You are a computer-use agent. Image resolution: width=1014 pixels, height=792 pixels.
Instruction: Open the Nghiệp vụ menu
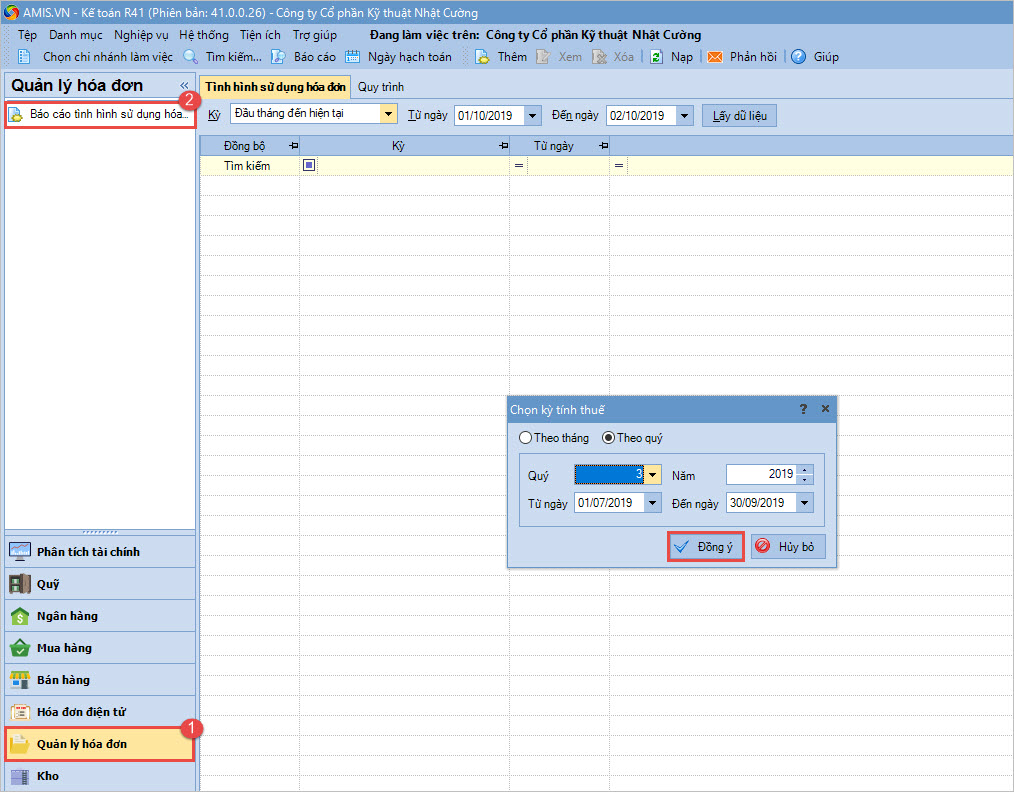click(141, 35)
